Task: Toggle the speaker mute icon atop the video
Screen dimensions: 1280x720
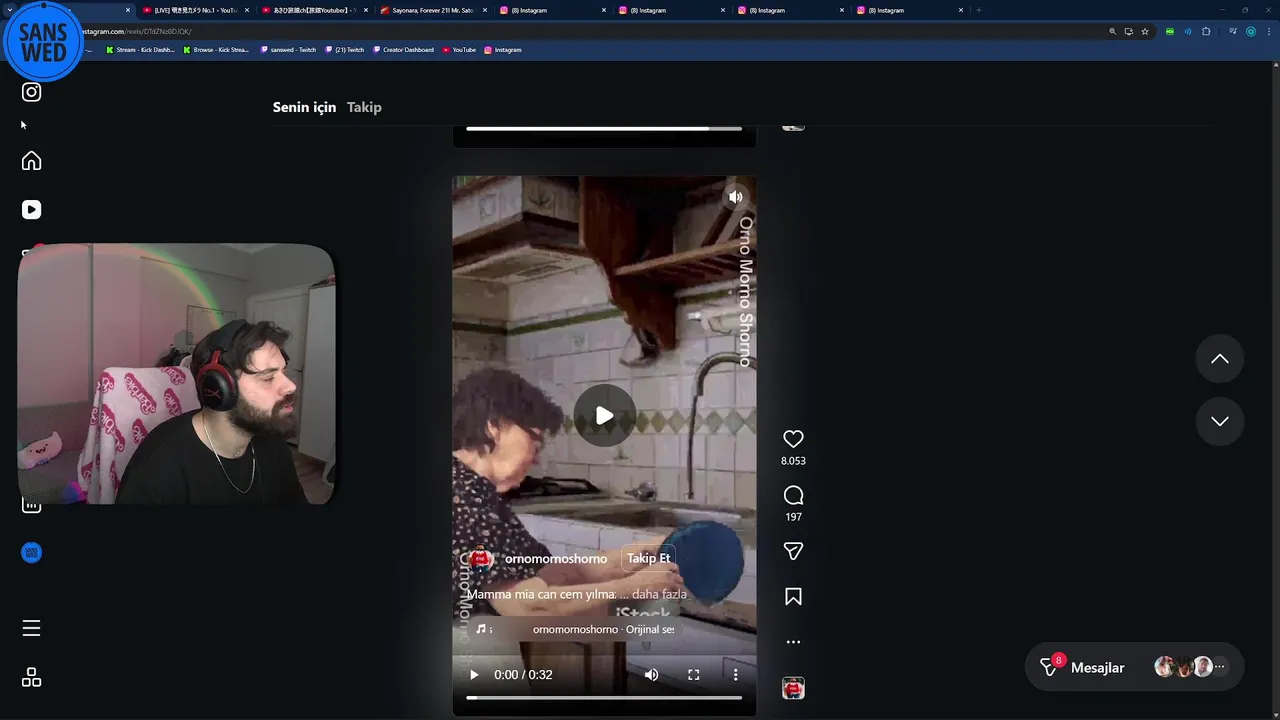Action: coord(735,197)
